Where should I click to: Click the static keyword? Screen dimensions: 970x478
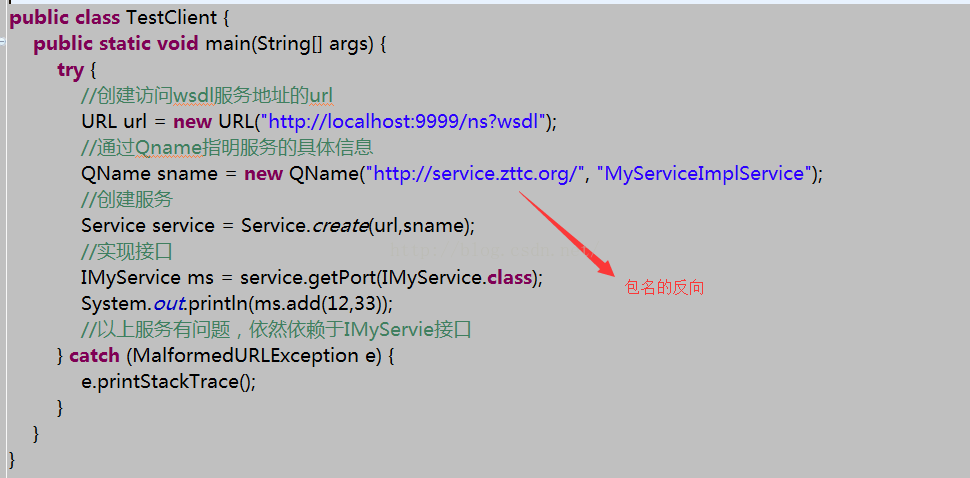tap(124, 44)
